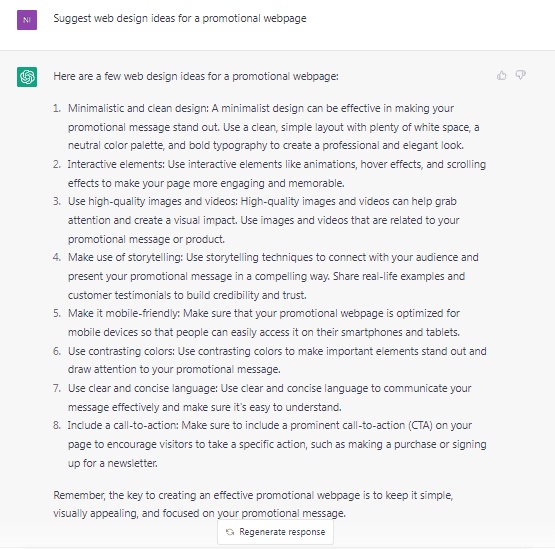Viewport: 555px width, 549px height.
Task: Click the user prompt about web design ideas
Action: click(180, 18)
